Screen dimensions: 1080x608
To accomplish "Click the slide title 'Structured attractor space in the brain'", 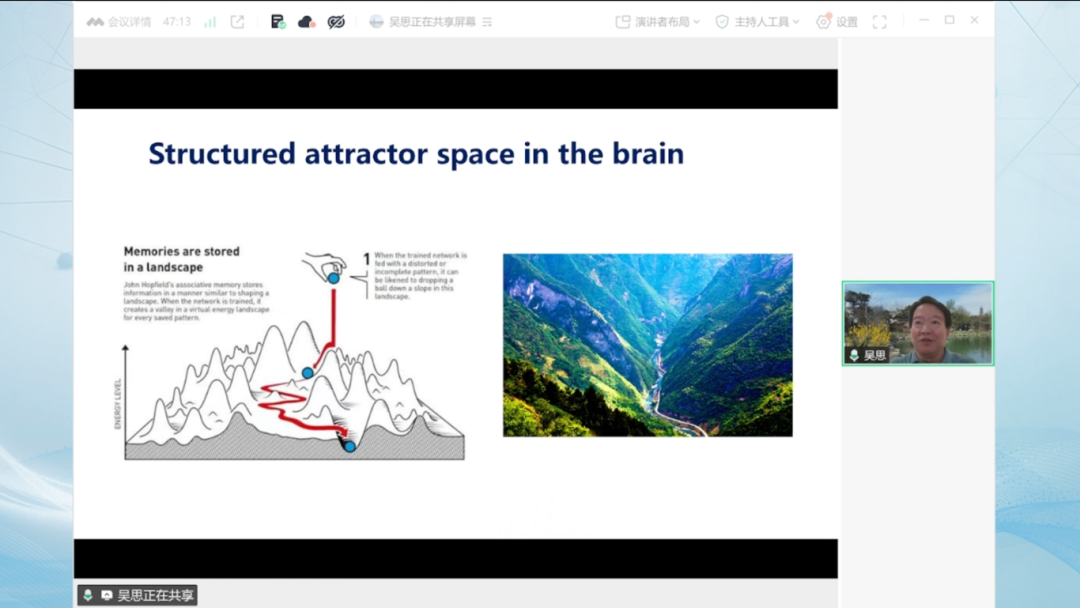I will [416, 154].
